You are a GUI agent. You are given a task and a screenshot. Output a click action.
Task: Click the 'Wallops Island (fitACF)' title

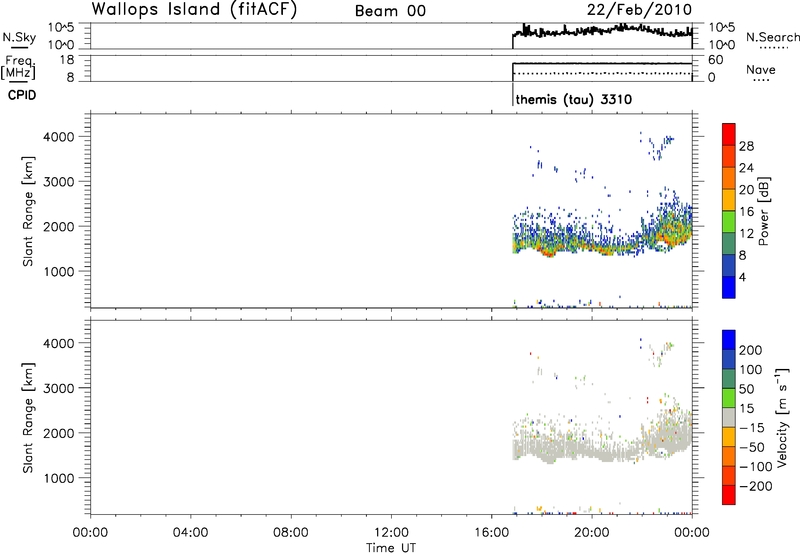point(194,10)
